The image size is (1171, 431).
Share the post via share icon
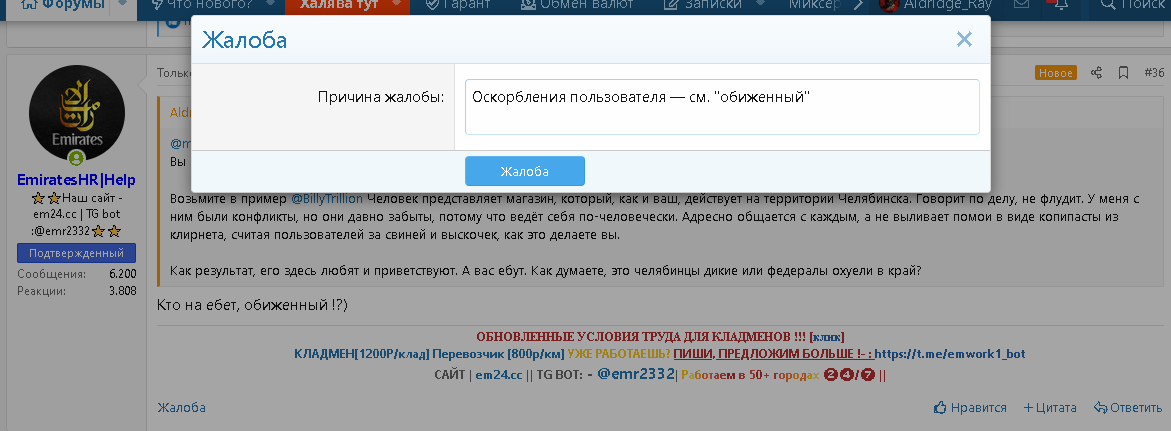point(1097,73)
